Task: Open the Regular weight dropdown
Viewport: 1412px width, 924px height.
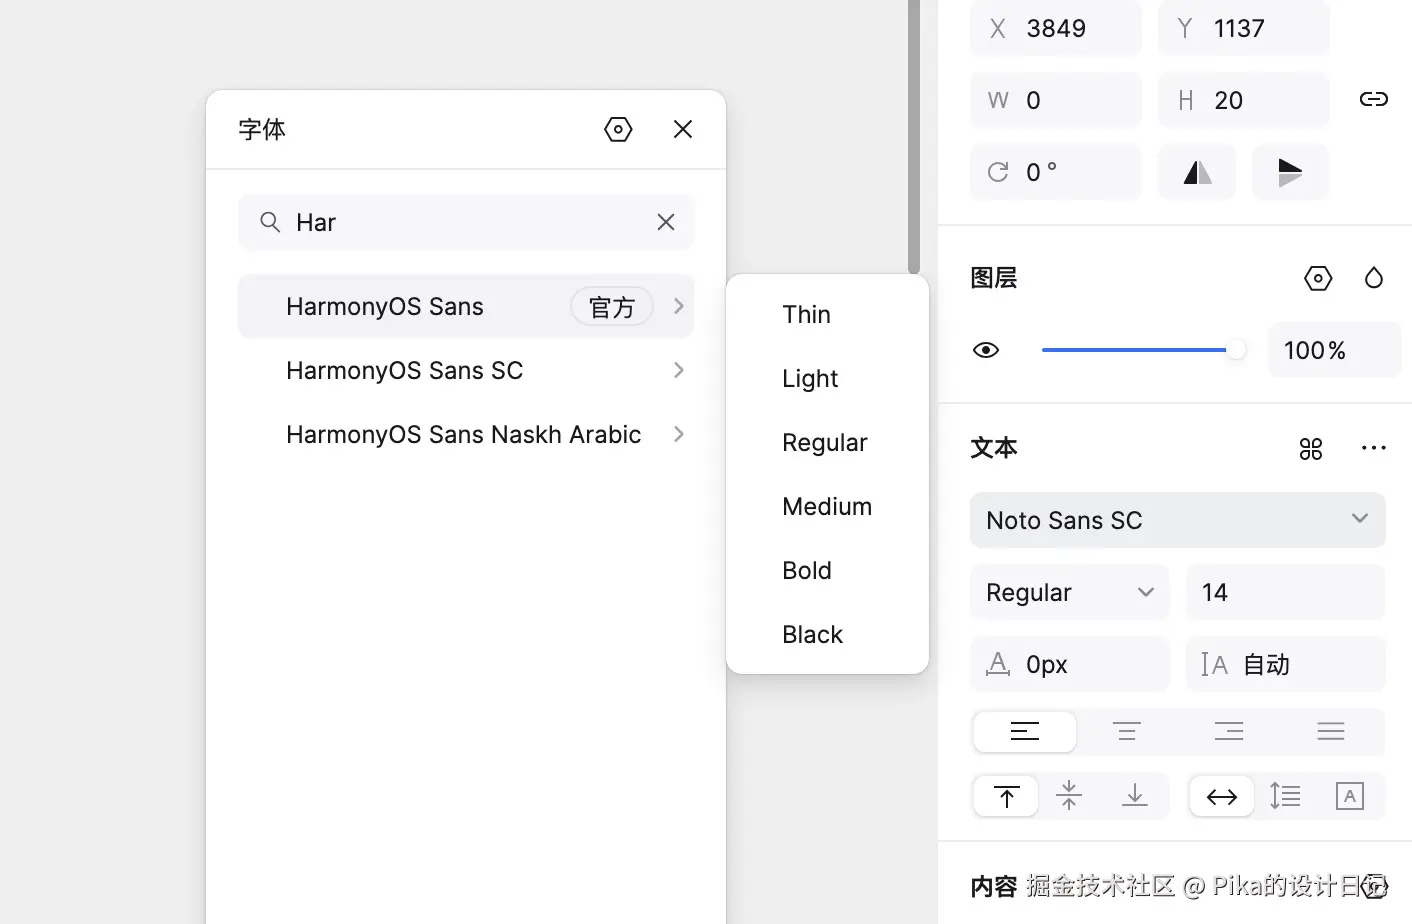Action: [x=1070, y=592]
